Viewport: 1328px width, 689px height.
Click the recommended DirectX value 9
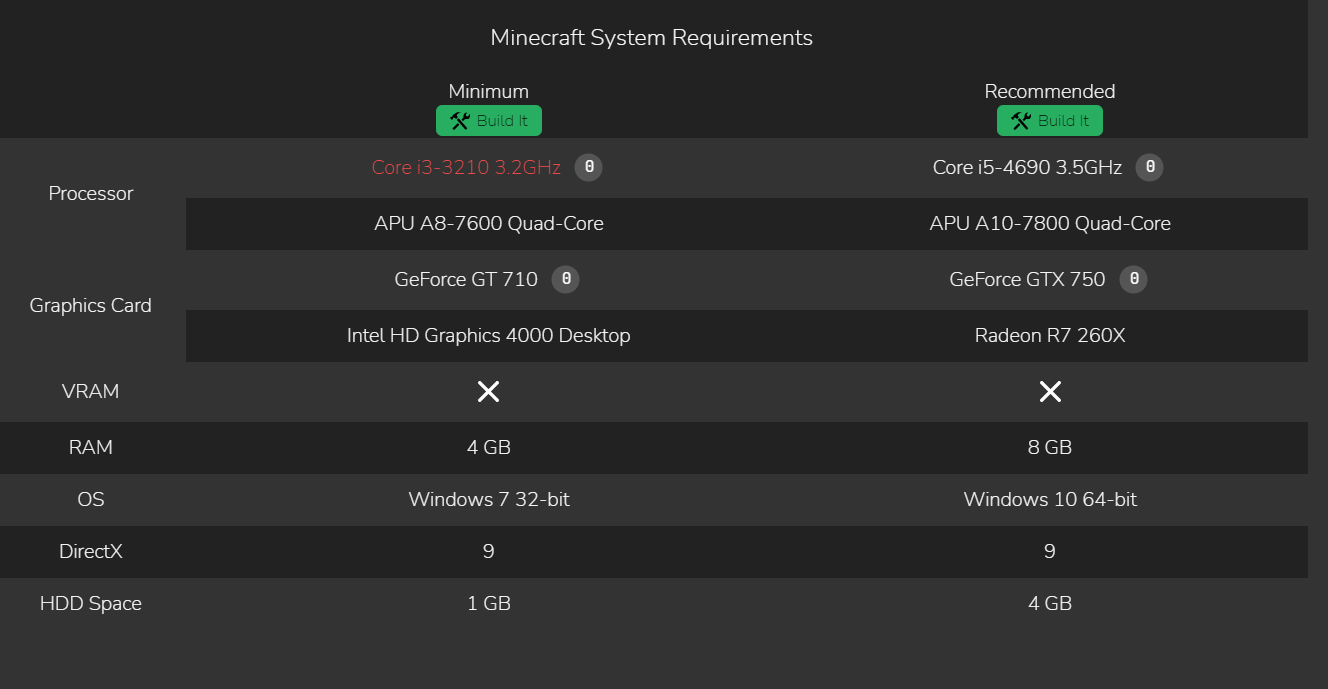pos(1050,551)
